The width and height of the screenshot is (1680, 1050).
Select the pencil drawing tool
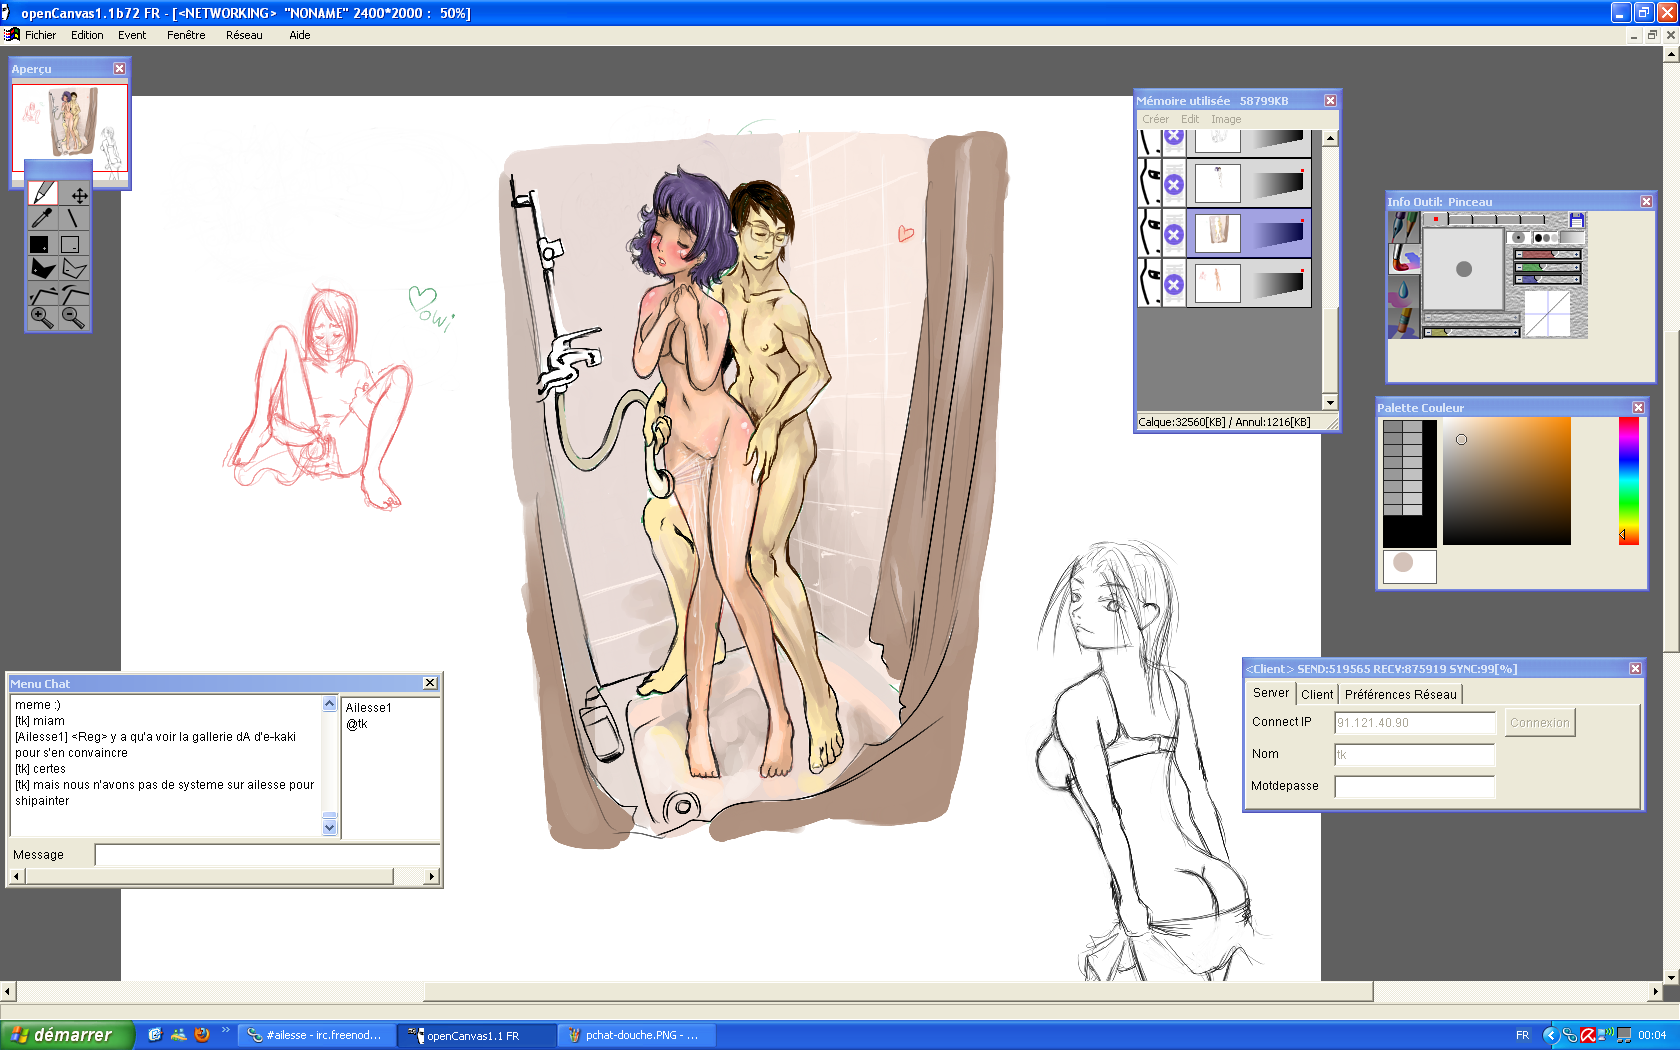pos(43,193)
